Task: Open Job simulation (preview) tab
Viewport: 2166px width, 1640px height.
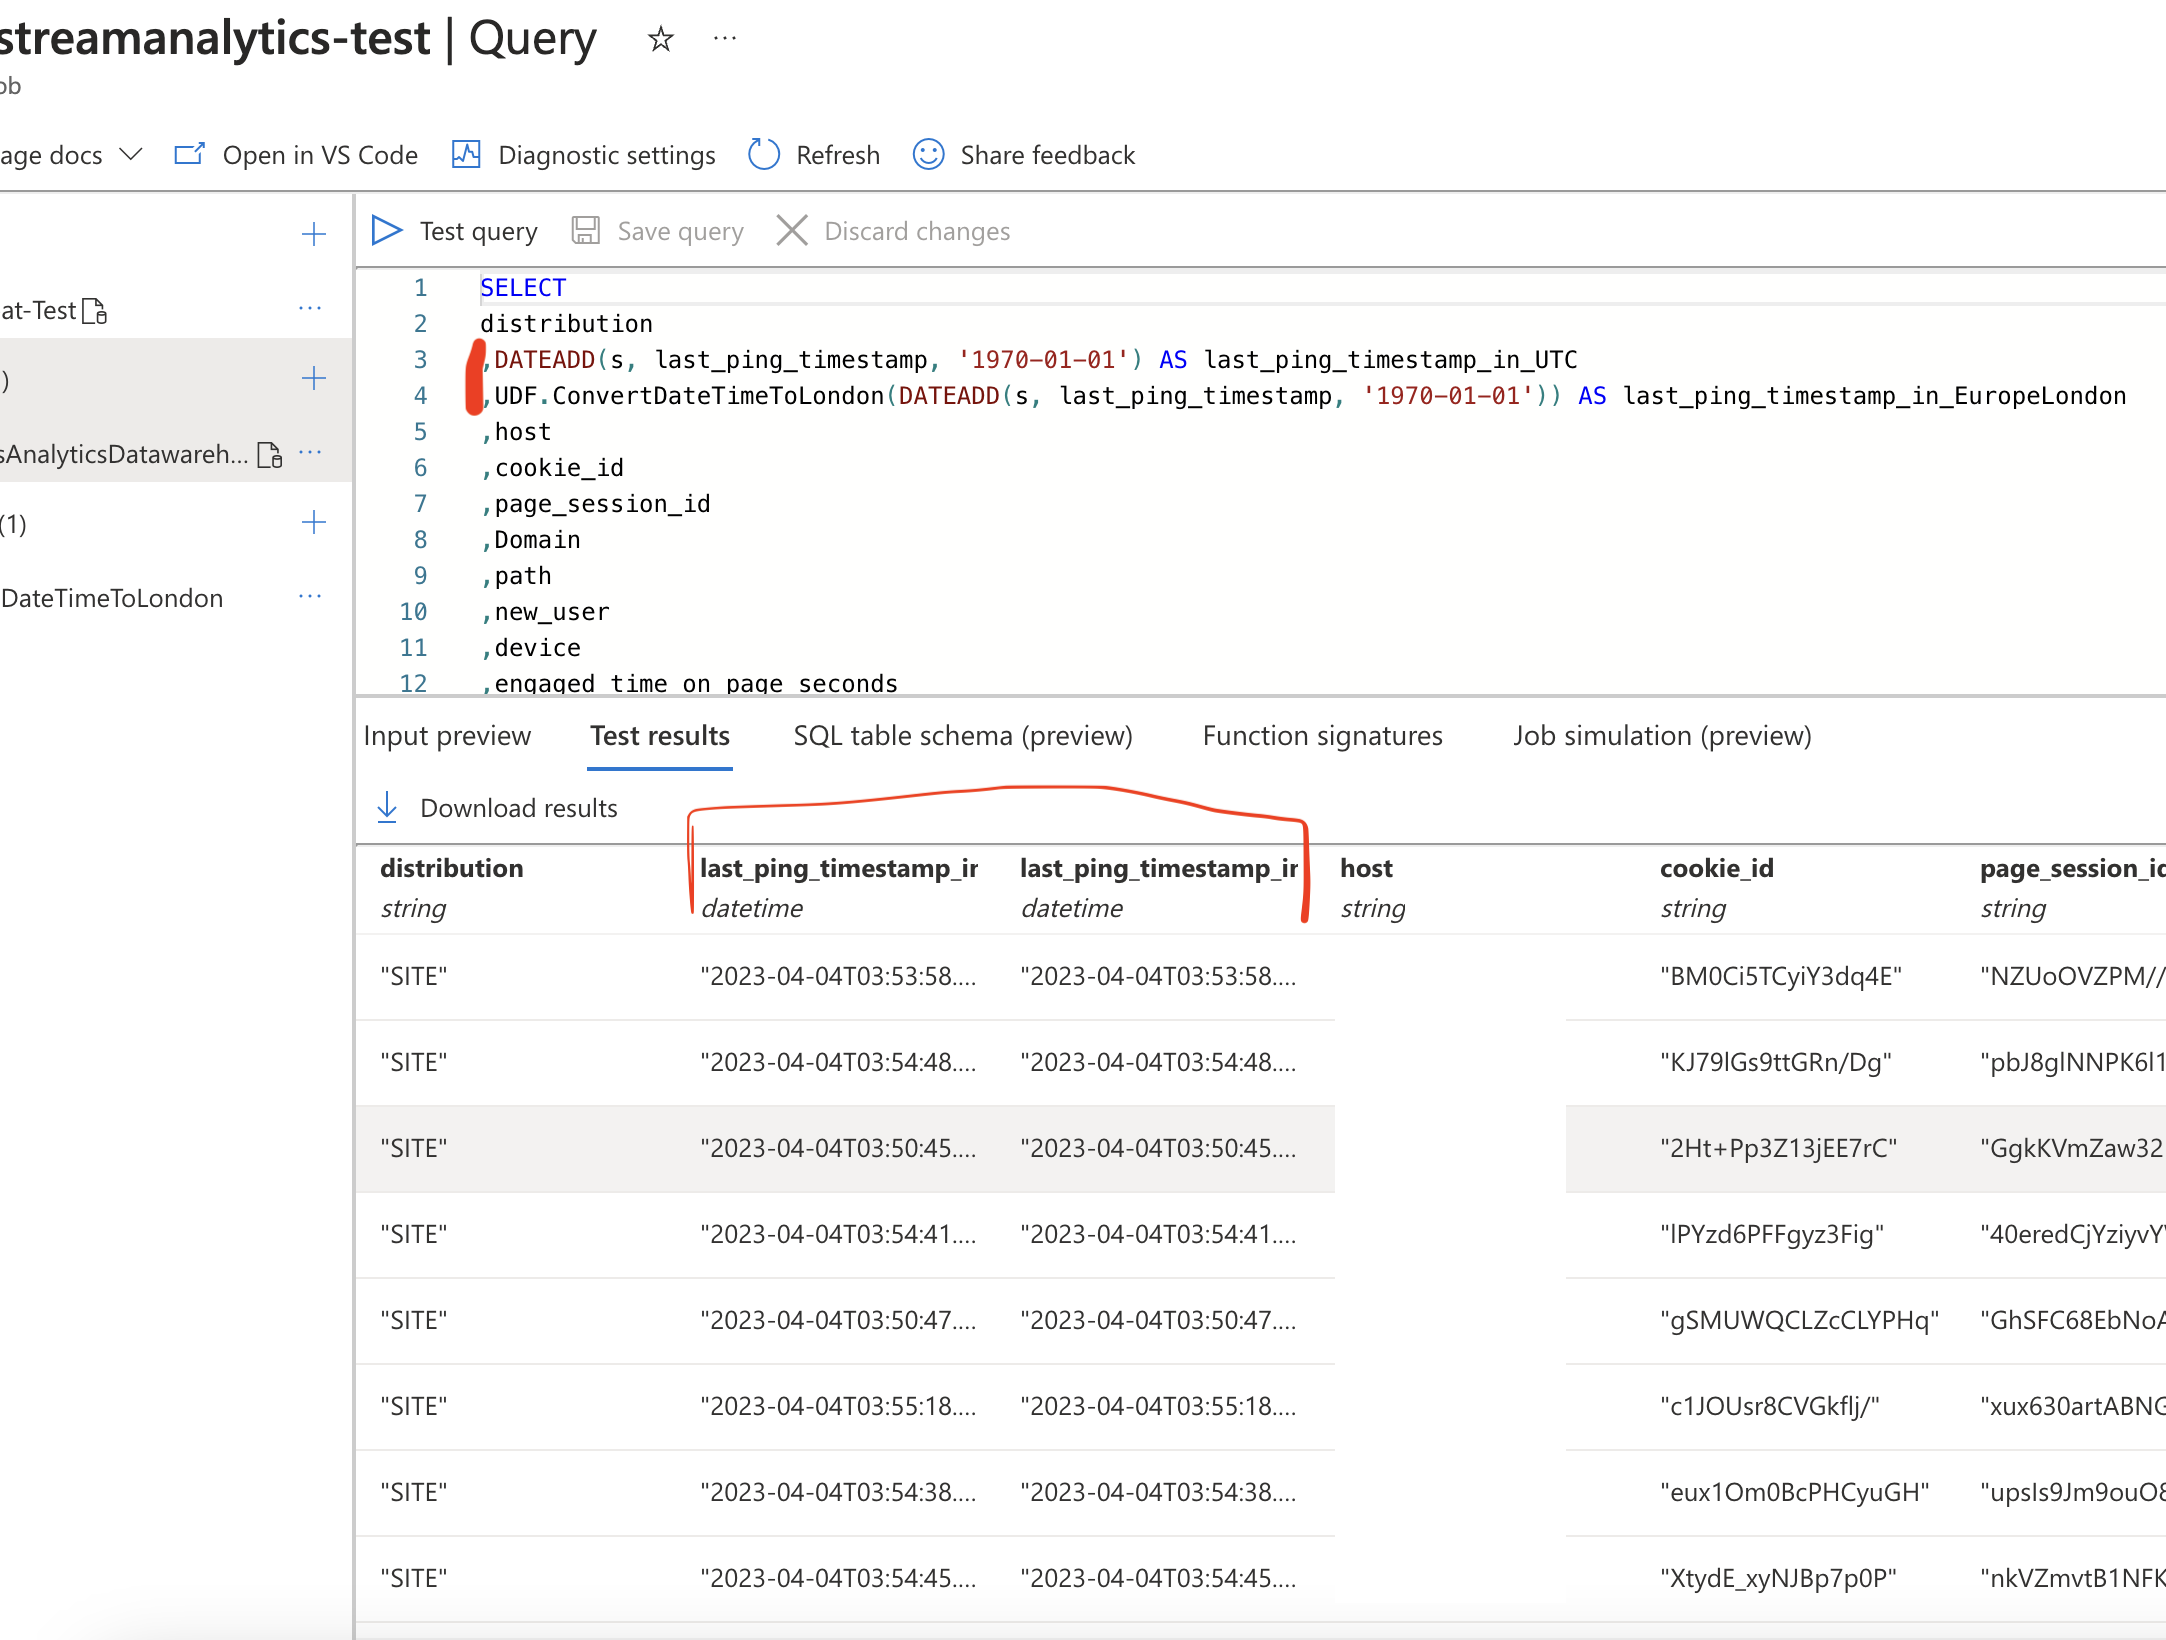Action: (x=1661, y=736)
